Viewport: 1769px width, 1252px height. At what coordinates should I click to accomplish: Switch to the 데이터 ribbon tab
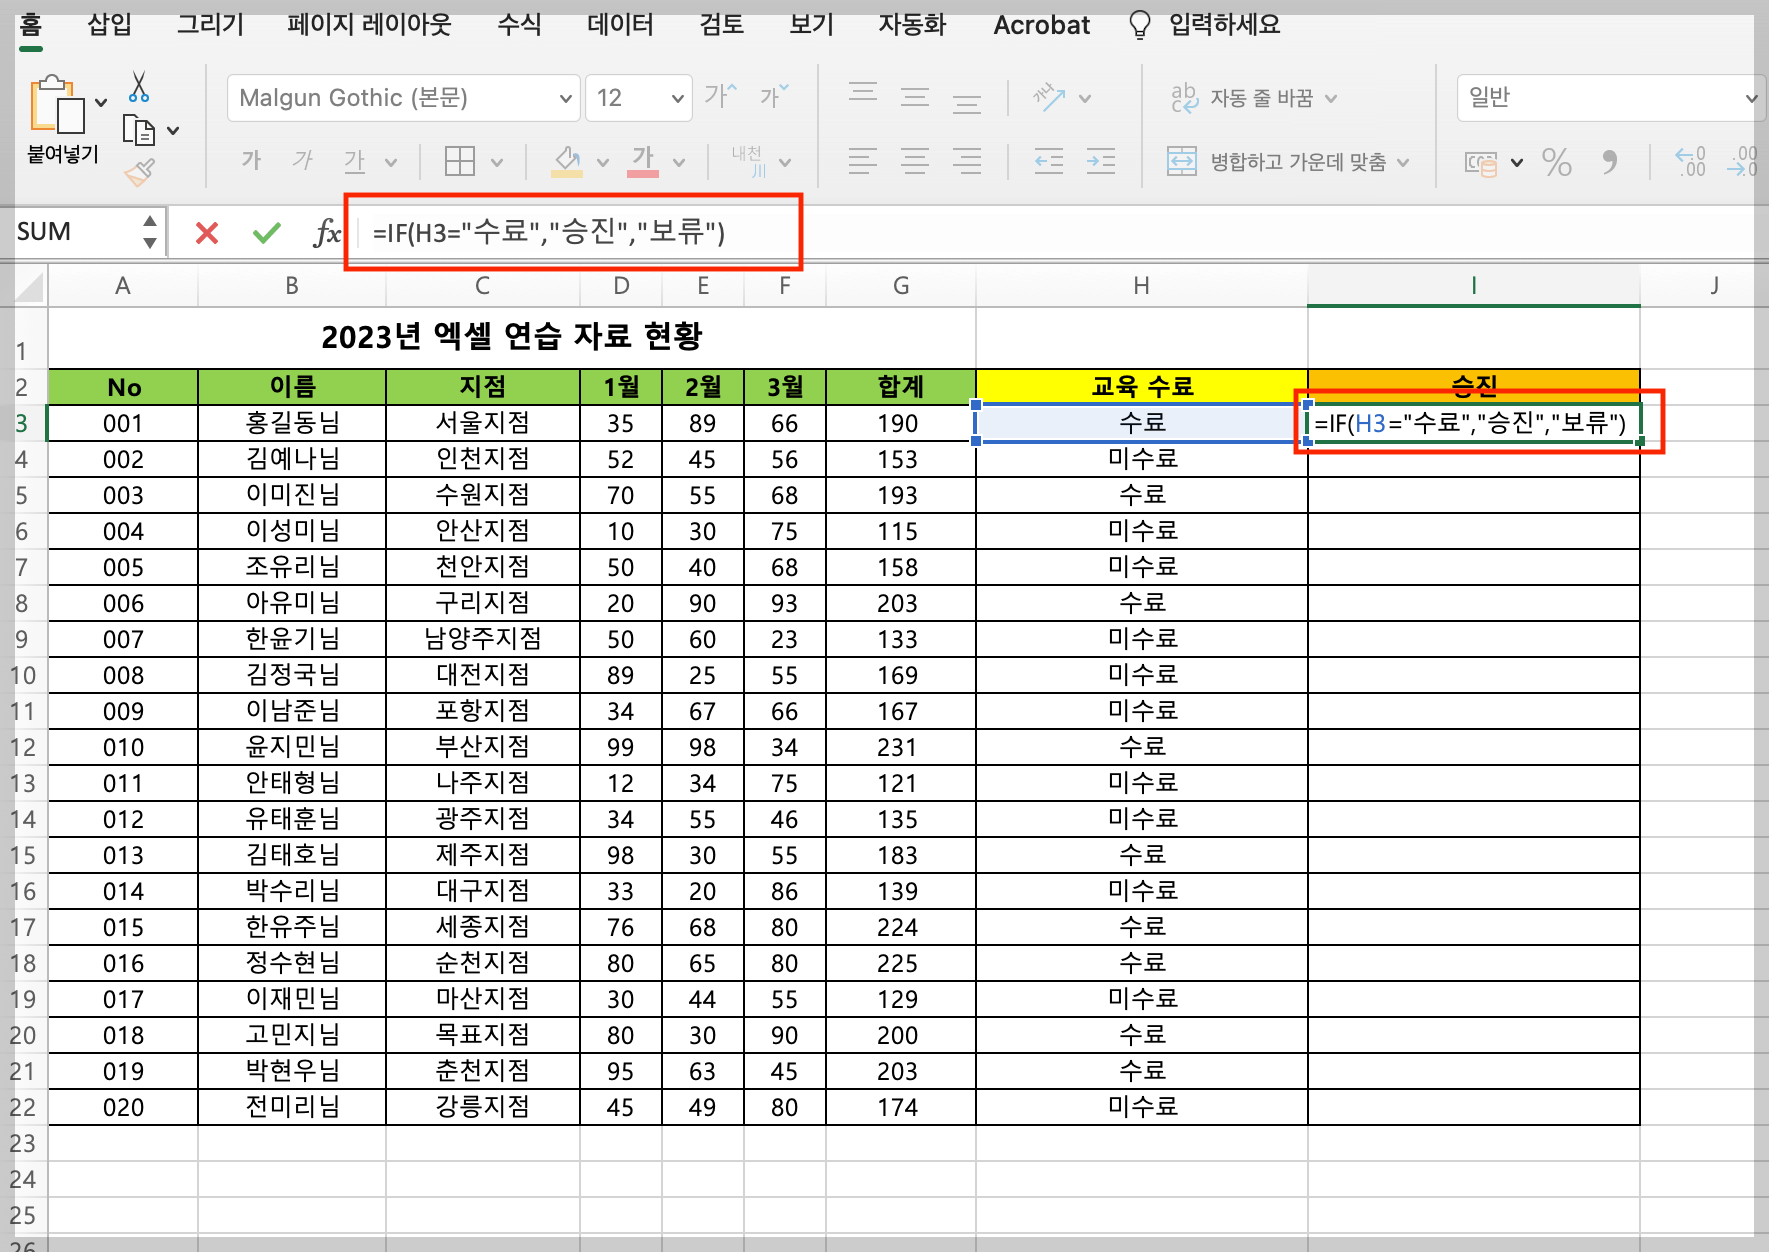click(x=619, y=25)
